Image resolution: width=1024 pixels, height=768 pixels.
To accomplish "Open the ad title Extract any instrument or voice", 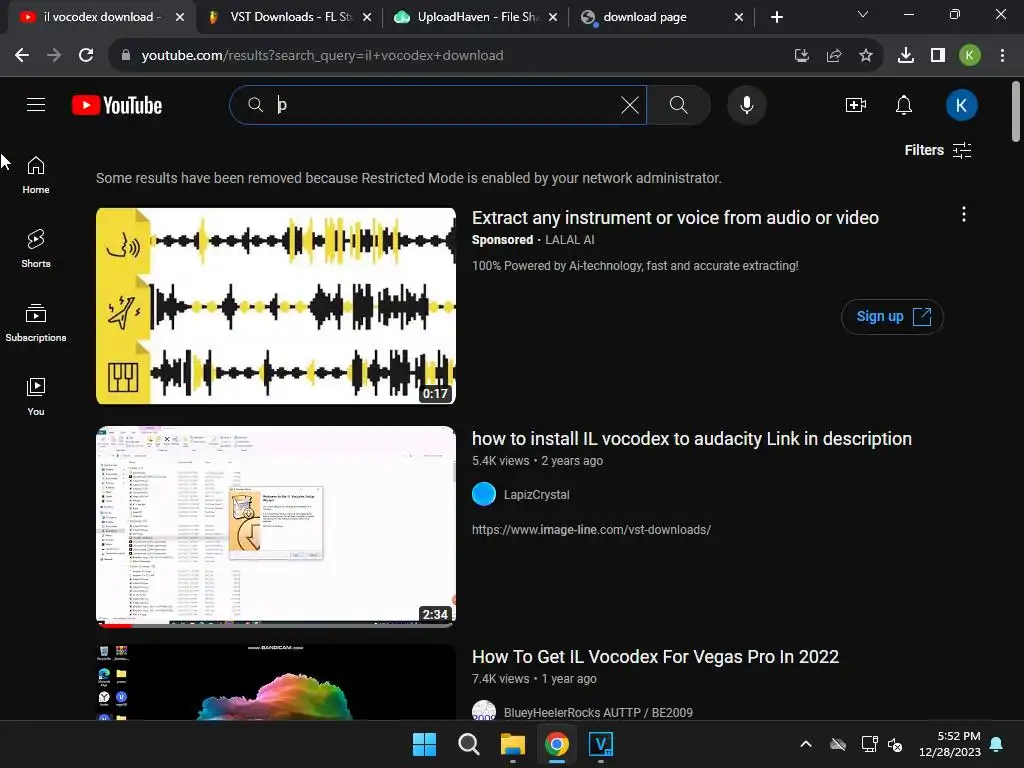I will coord(675,217).
